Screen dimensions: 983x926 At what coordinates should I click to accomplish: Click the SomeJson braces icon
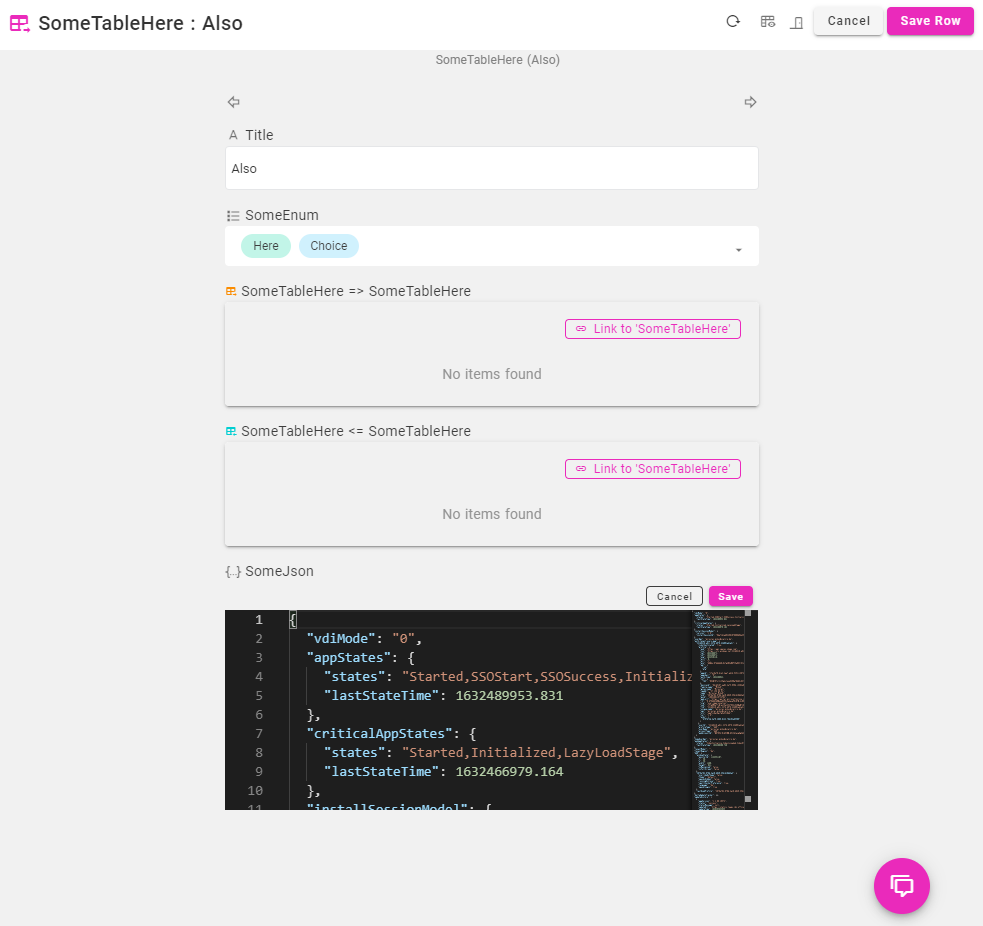233,572
